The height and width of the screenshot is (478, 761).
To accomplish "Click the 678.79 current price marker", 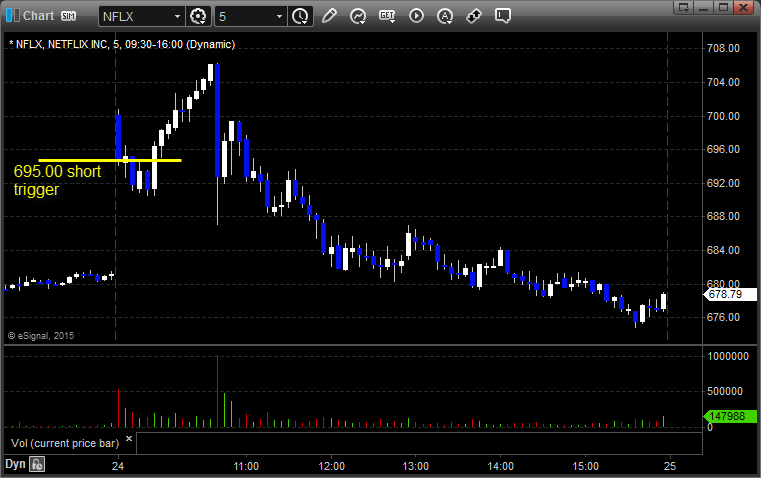I will tap(722, 295).
